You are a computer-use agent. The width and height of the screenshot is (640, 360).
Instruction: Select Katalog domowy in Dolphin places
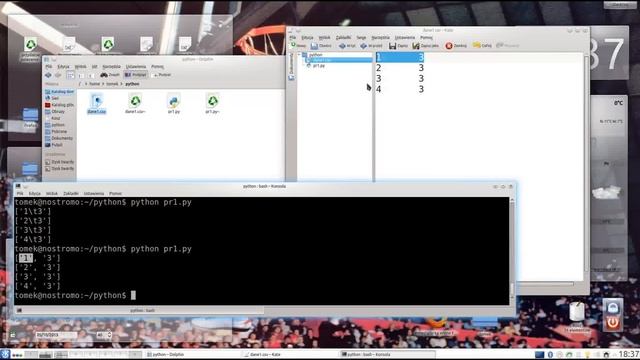click(60, 92)
